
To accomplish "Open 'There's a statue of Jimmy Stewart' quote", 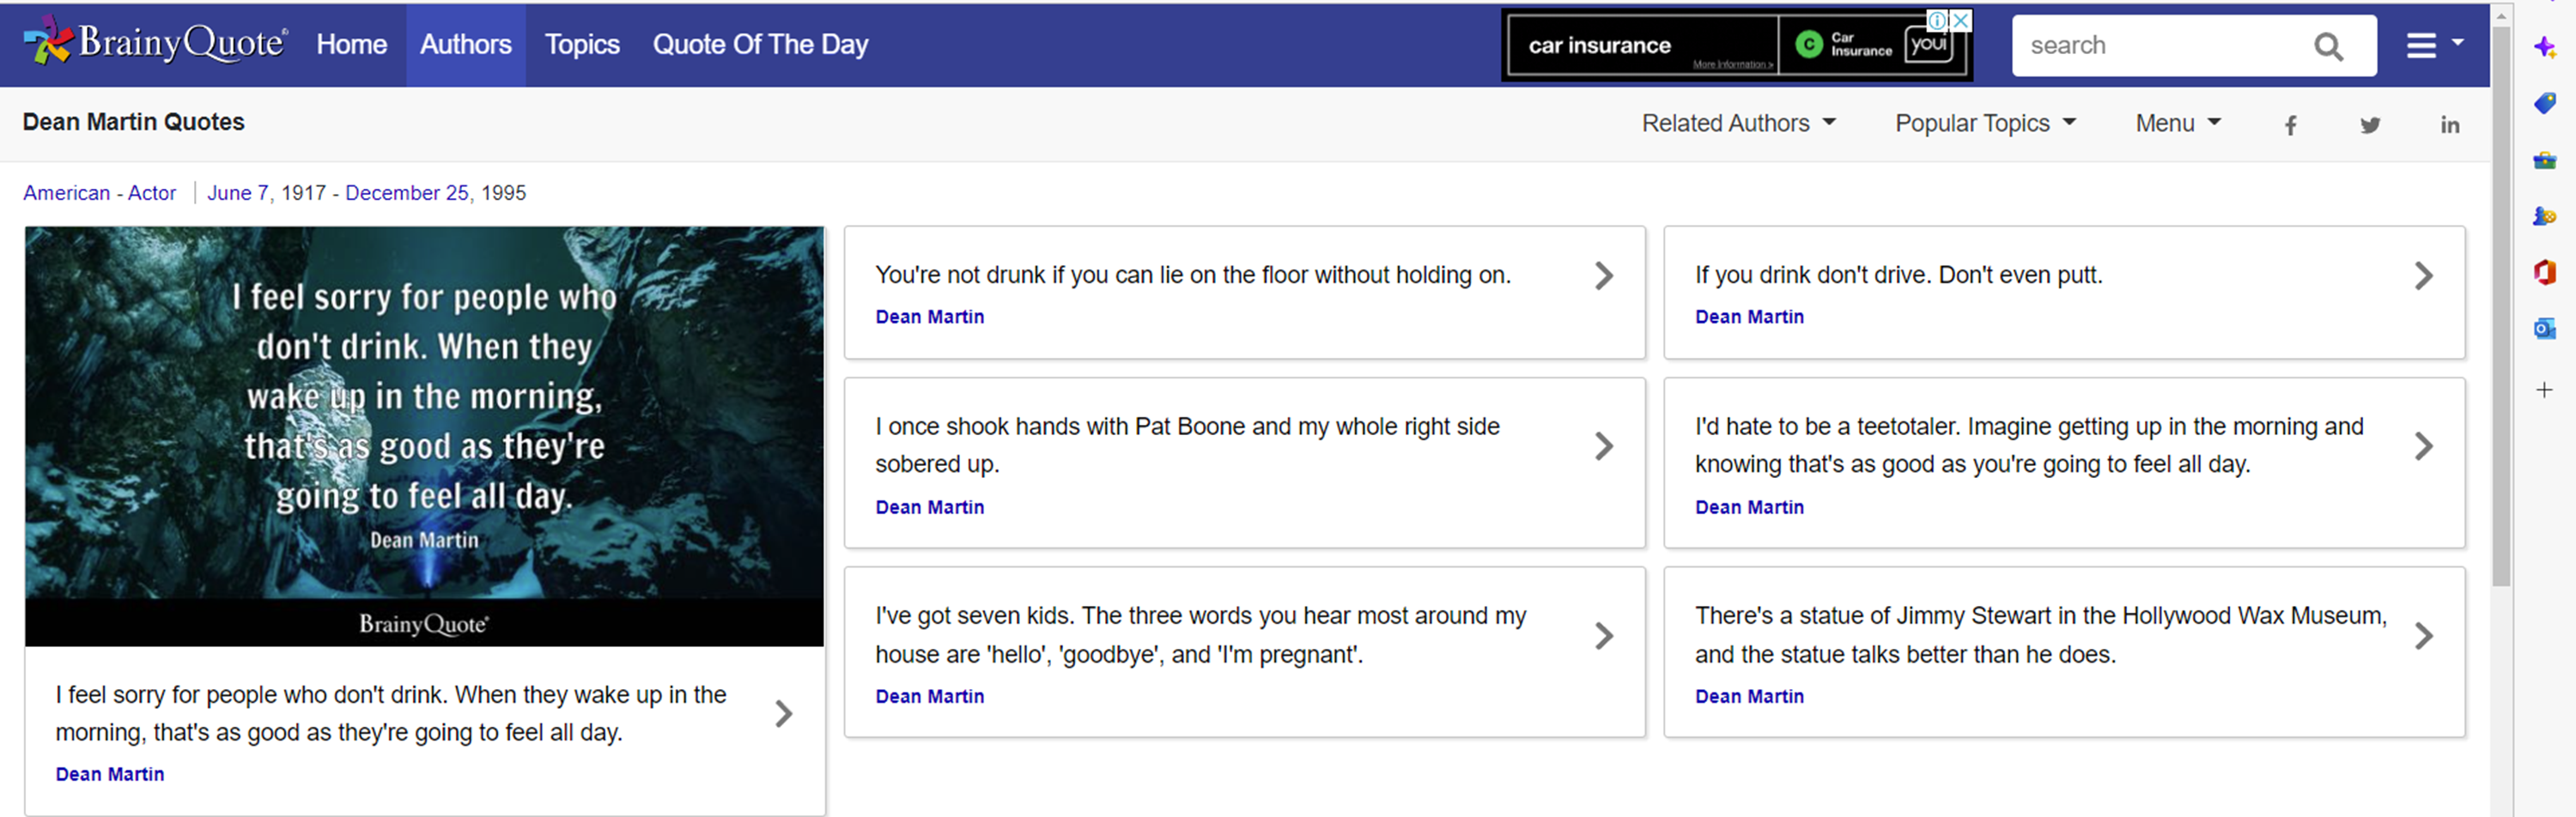I will coord(2041,635).
